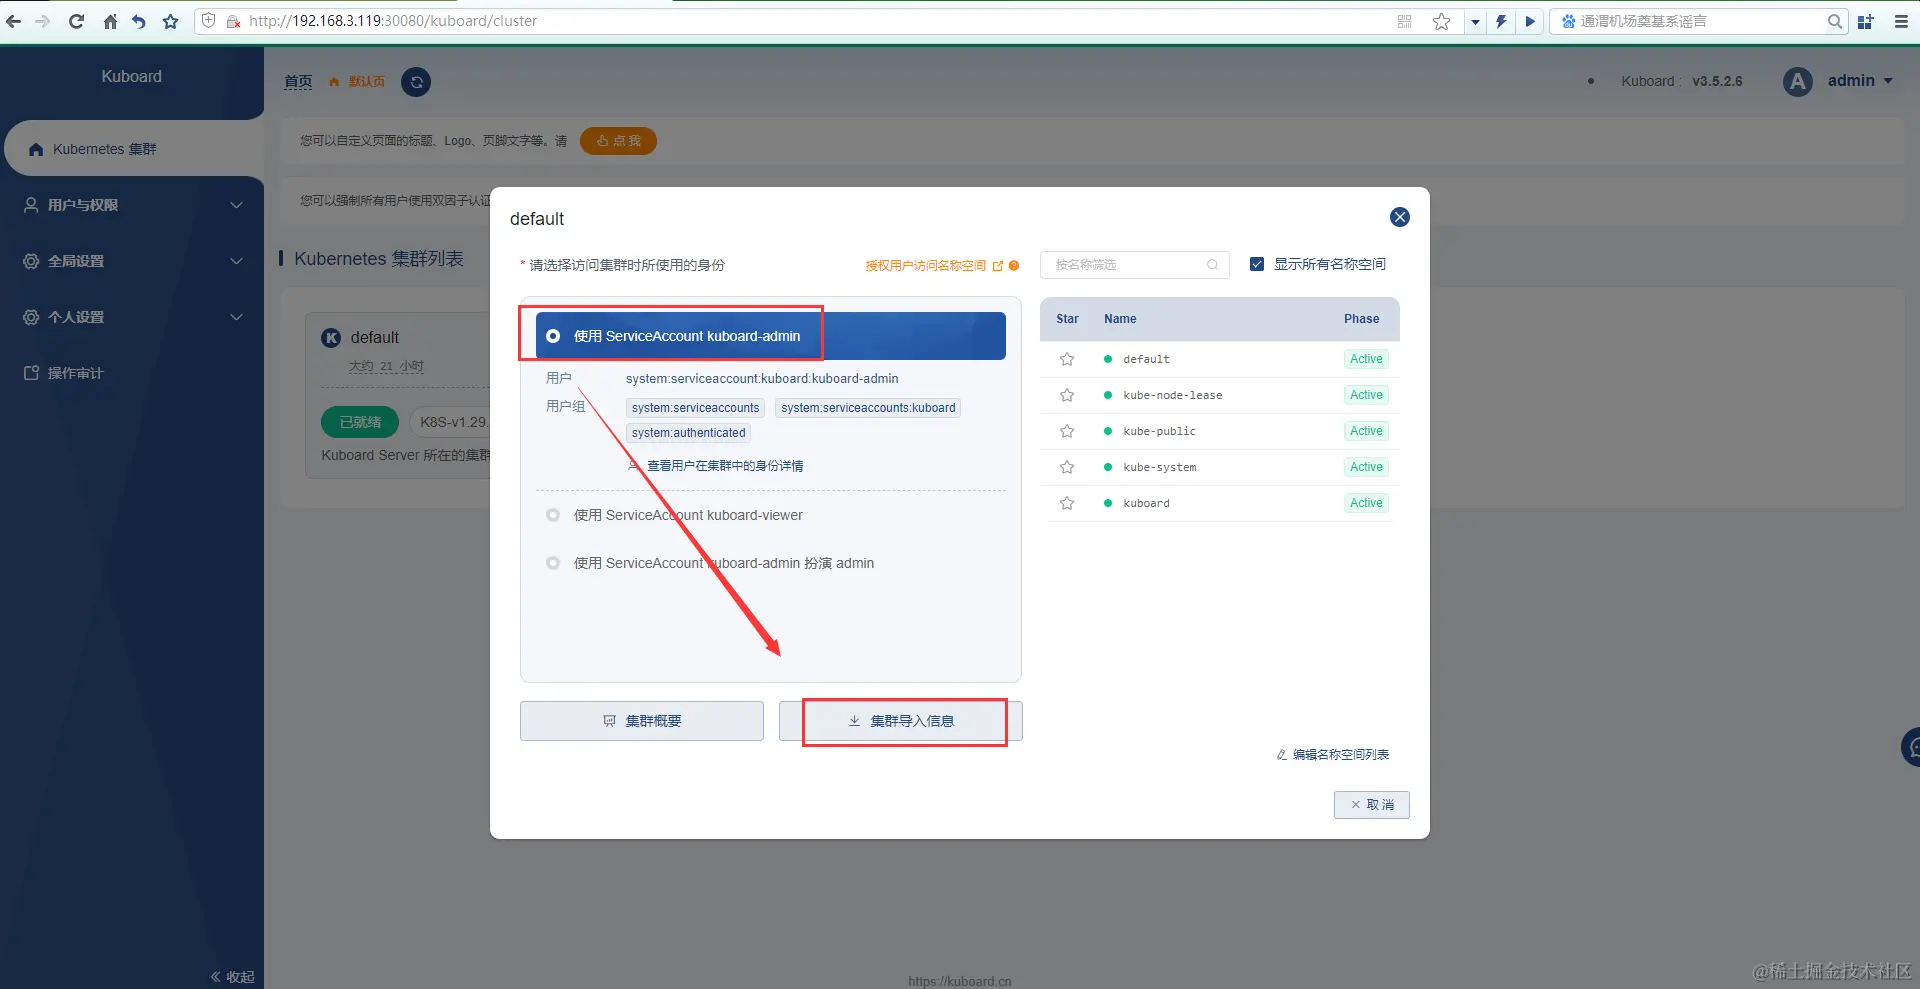
Task: Star the kuboard namespace
Action: [1067, 503]
